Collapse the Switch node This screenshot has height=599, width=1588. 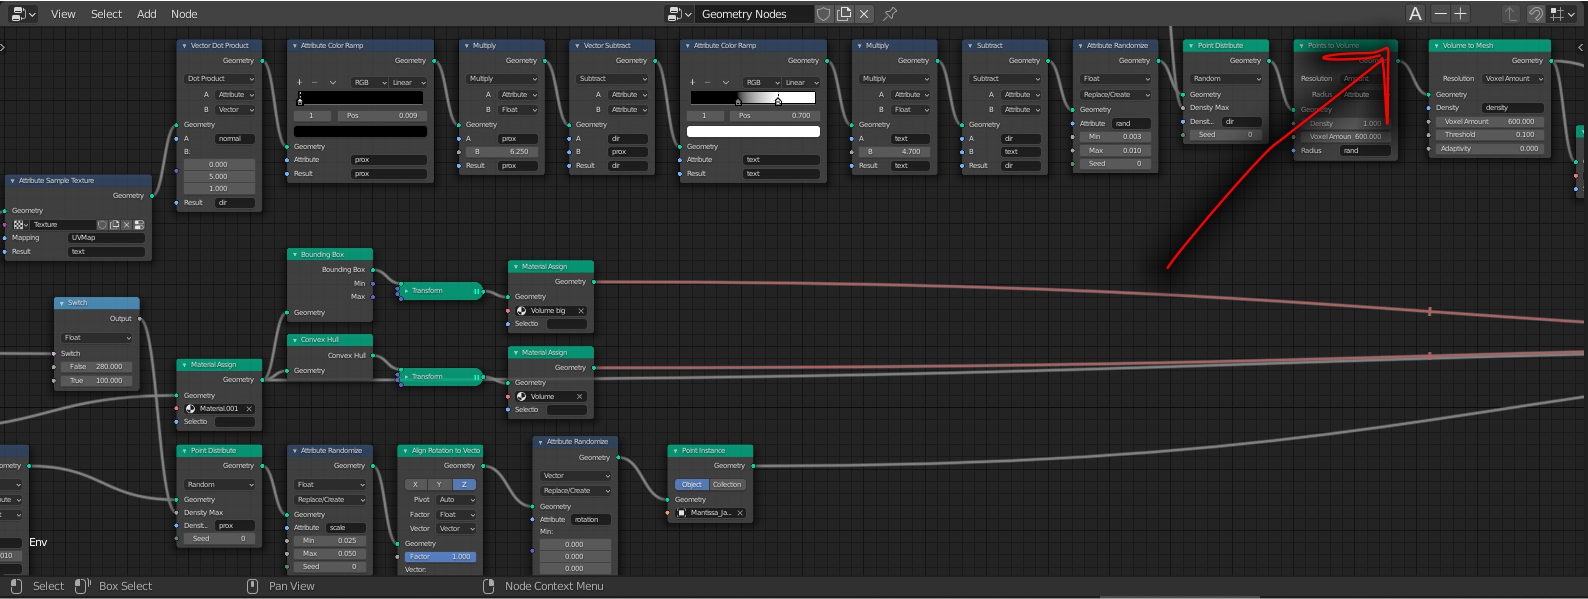click(61, 303)
